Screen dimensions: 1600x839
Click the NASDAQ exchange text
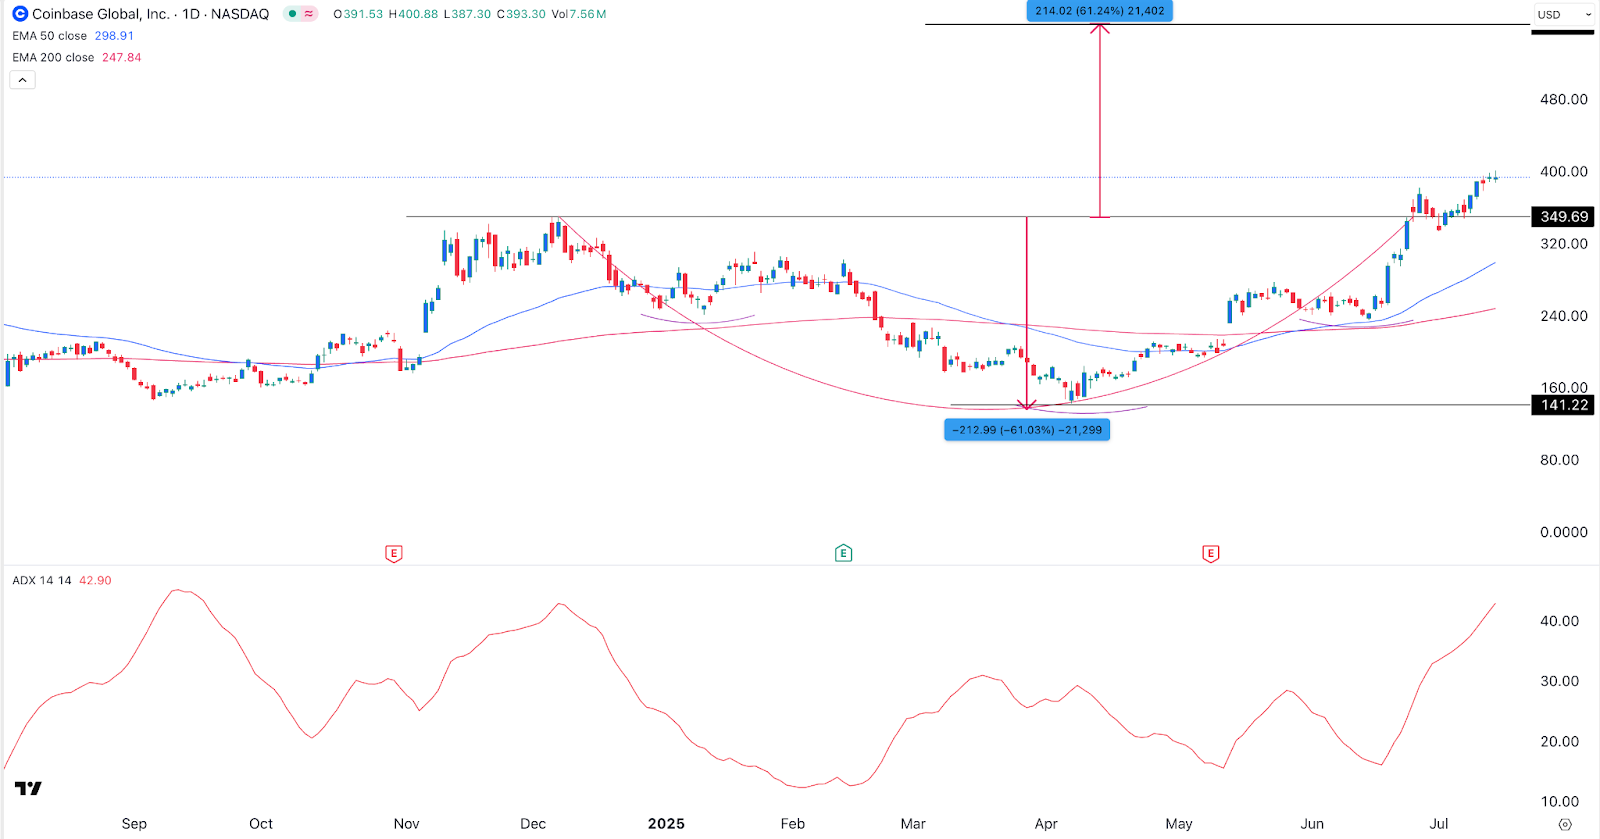(x=240, y=14)
